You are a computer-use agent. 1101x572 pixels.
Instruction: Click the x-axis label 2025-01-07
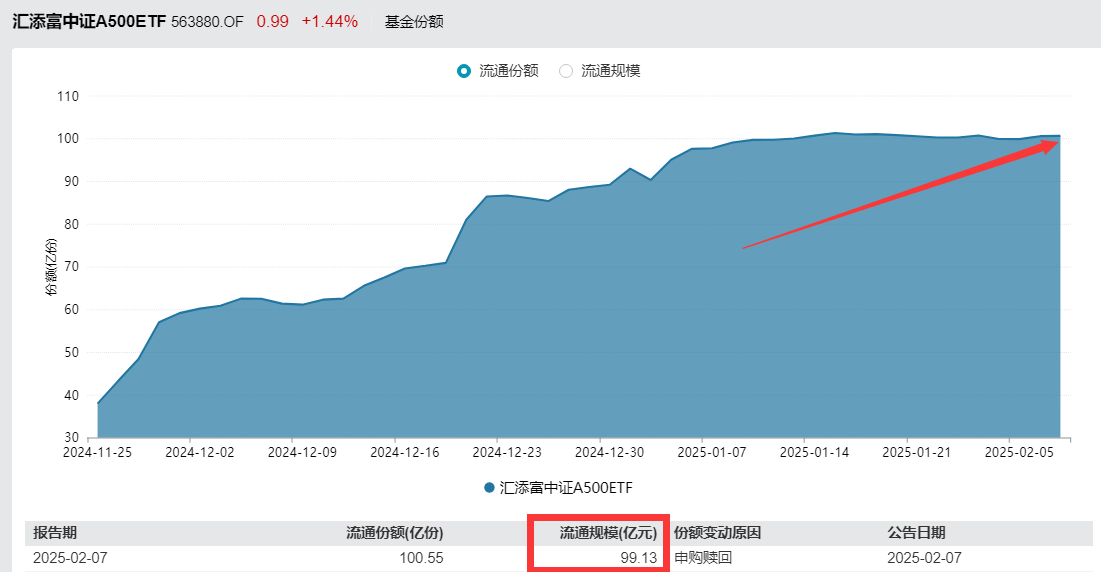[711, 453]
